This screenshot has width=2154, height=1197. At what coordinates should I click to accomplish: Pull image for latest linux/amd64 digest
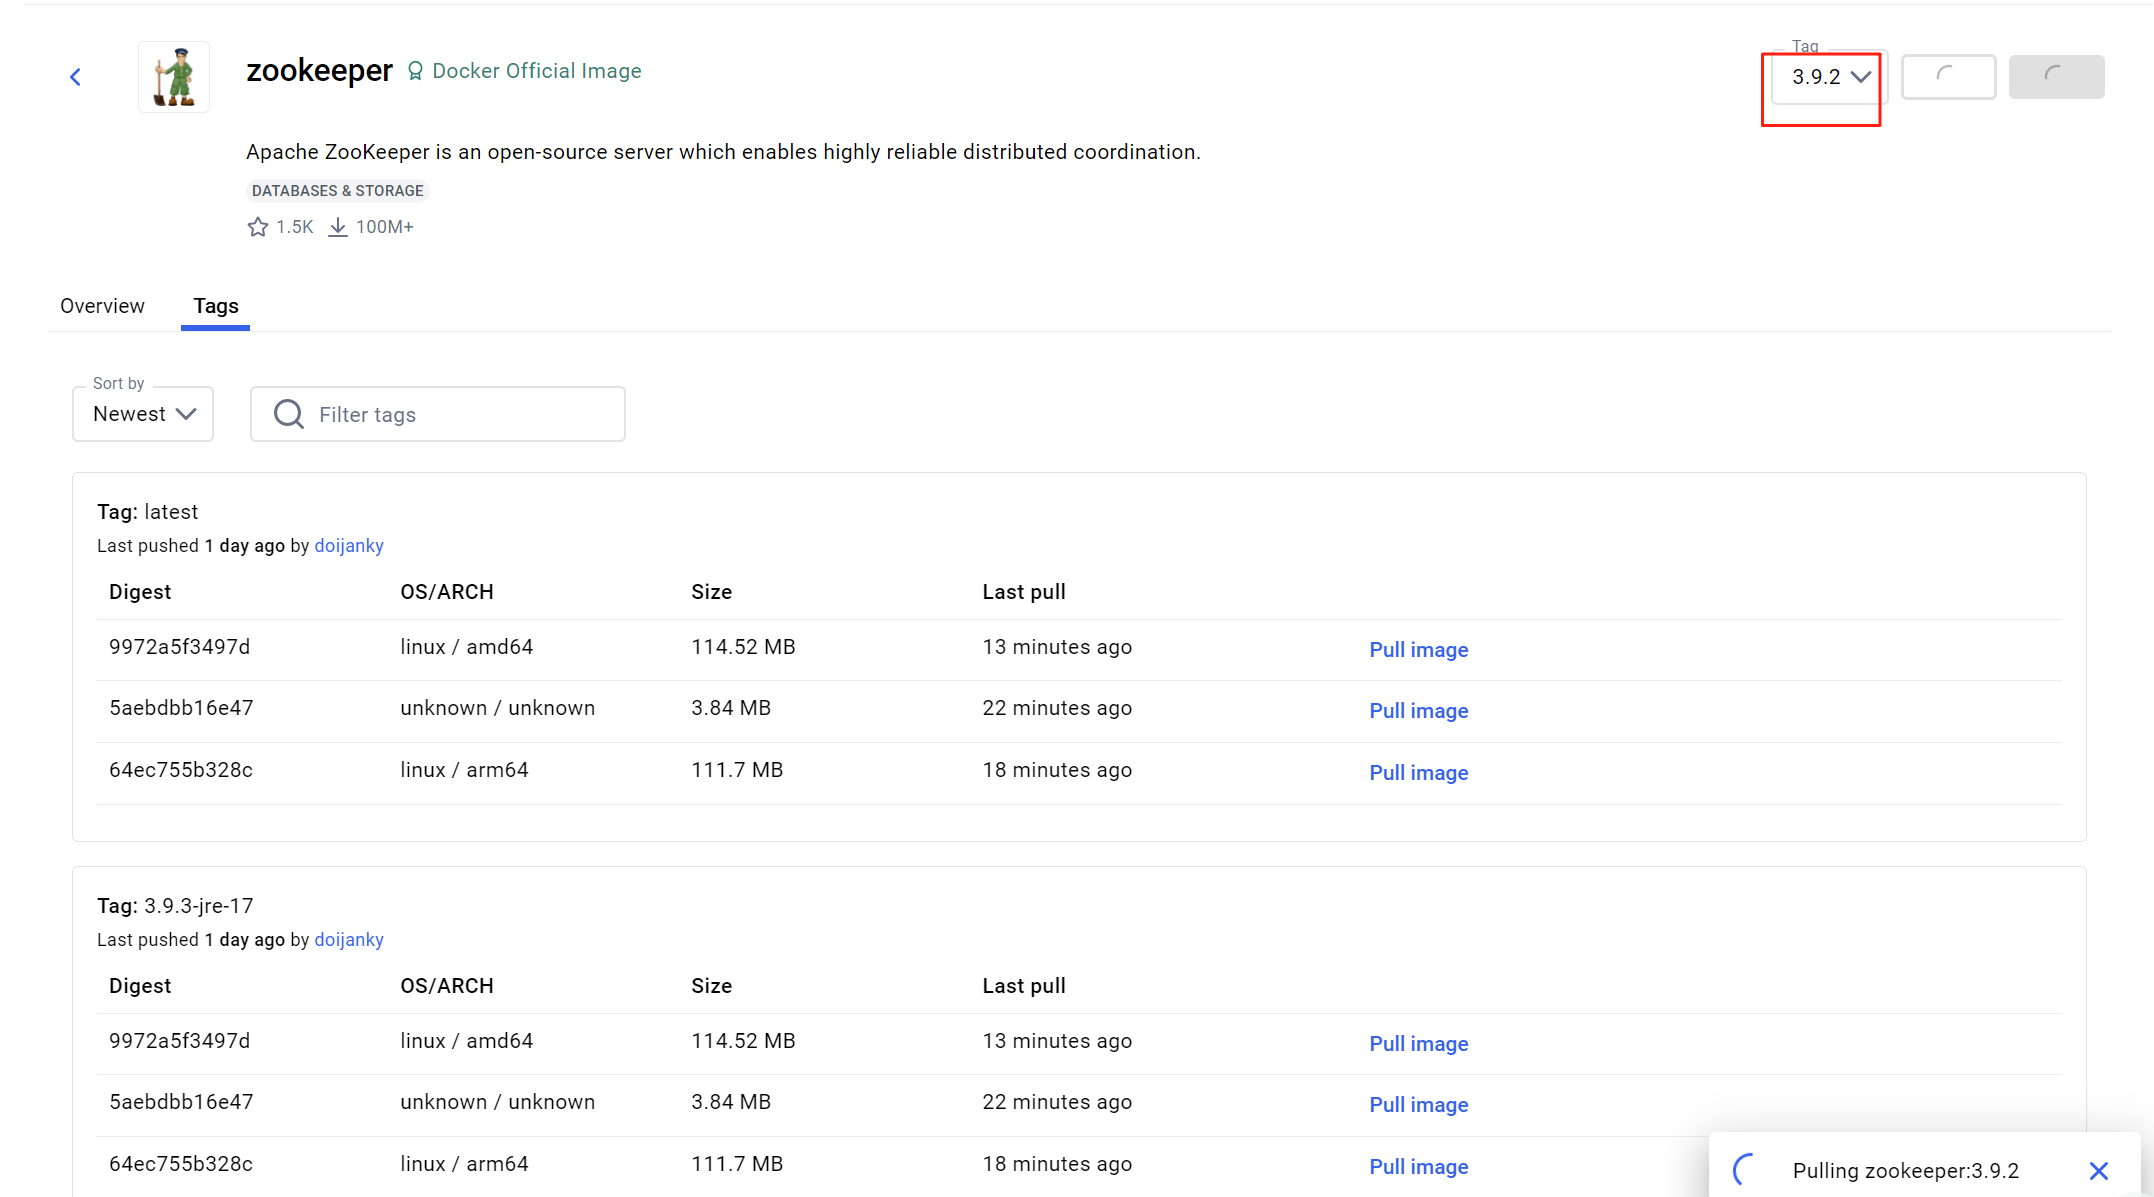coord(1418,650)
